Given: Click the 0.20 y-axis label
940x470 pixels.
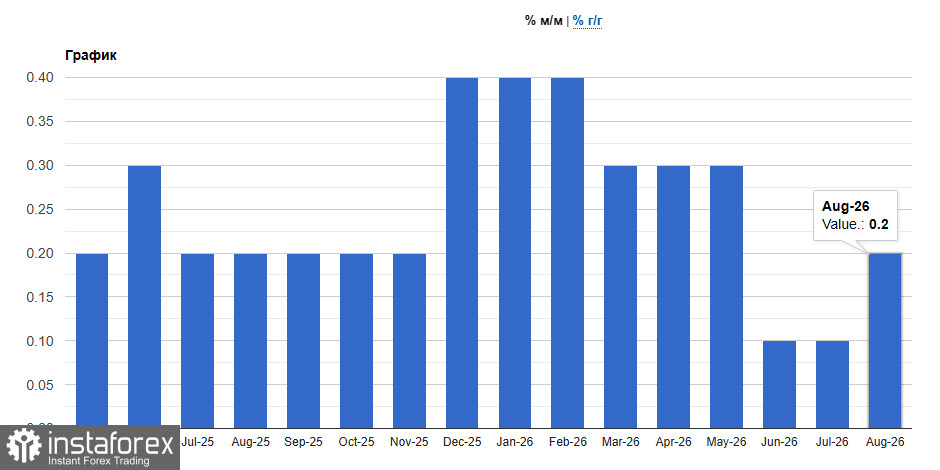Looking at the screenshot, I should click(x=41, y=253).
